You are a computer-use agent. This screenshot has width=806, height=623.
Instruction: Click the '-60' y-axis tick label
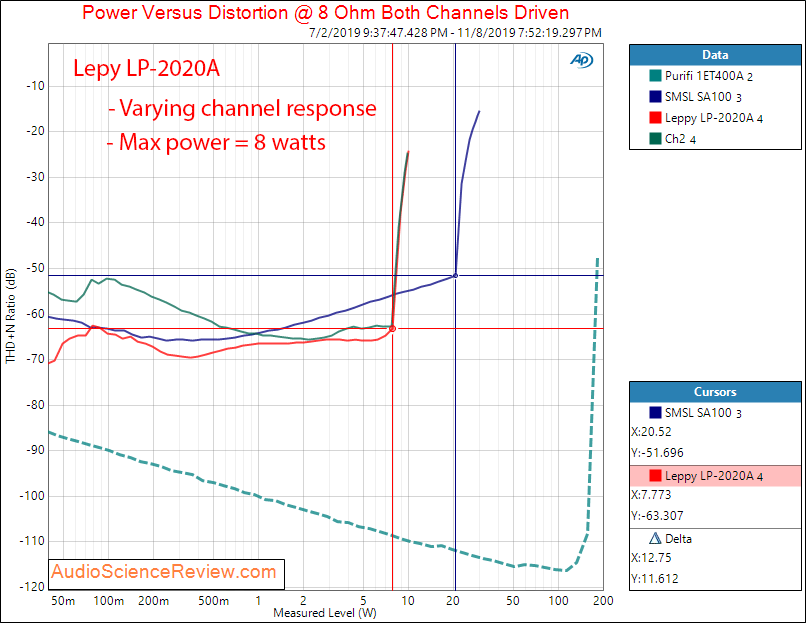coord(35,314)
